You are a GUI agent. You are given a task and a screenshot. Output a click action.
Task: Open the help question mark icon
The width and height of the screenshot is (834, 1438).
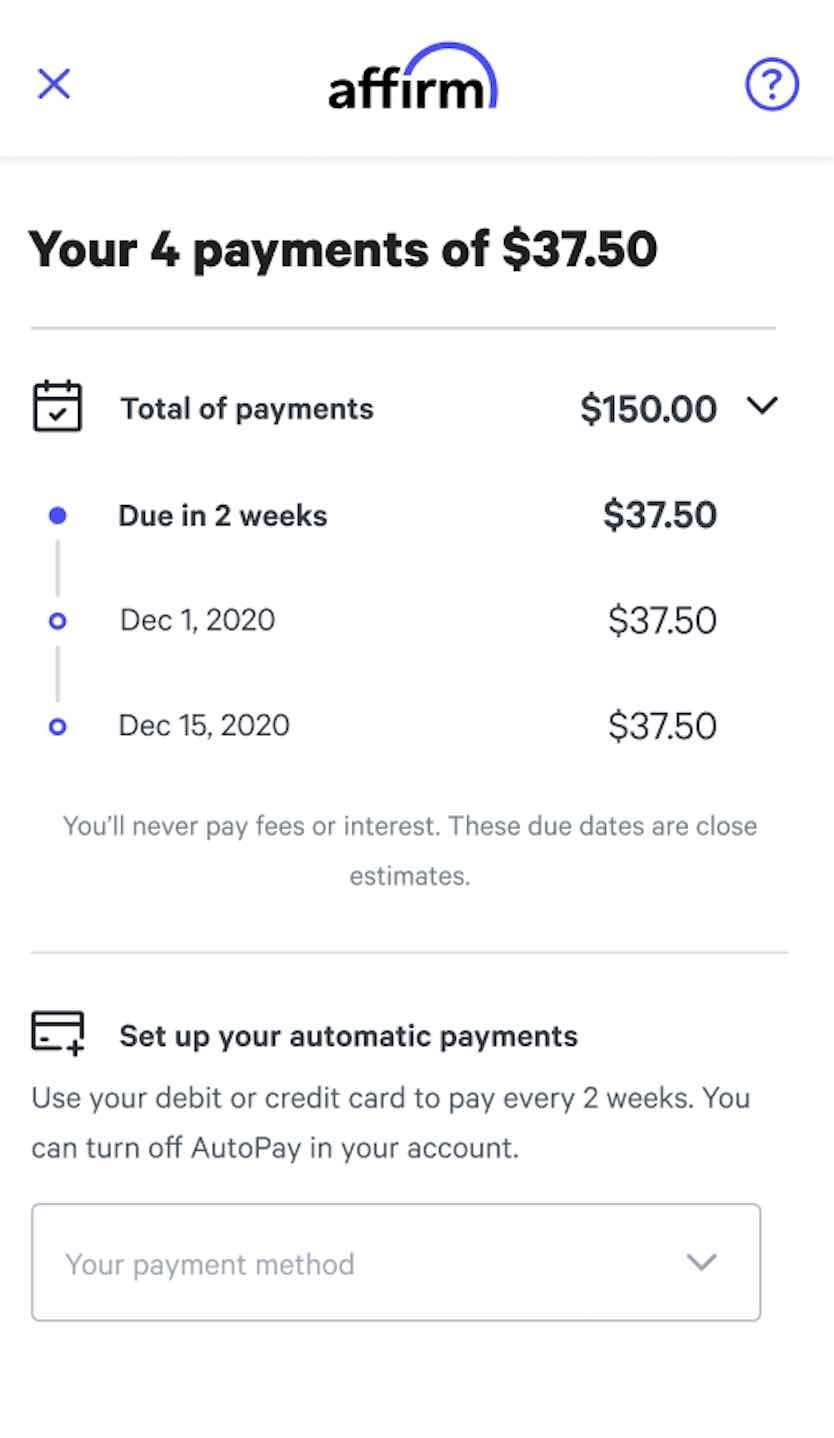pyautogui.click(x=771, y=84)
